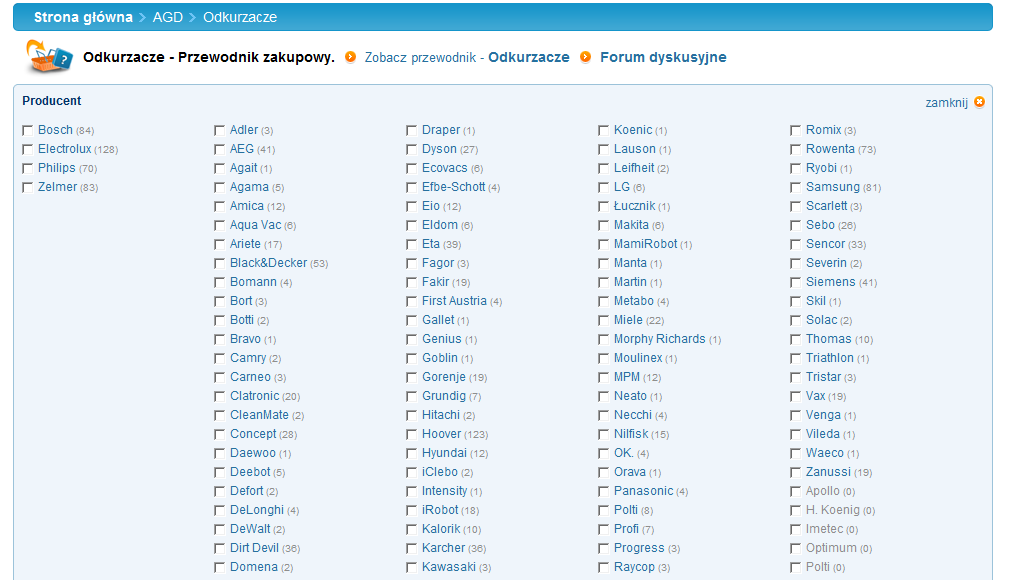
Task: Click the Gorenje label
Action: [x=444, y=377]
